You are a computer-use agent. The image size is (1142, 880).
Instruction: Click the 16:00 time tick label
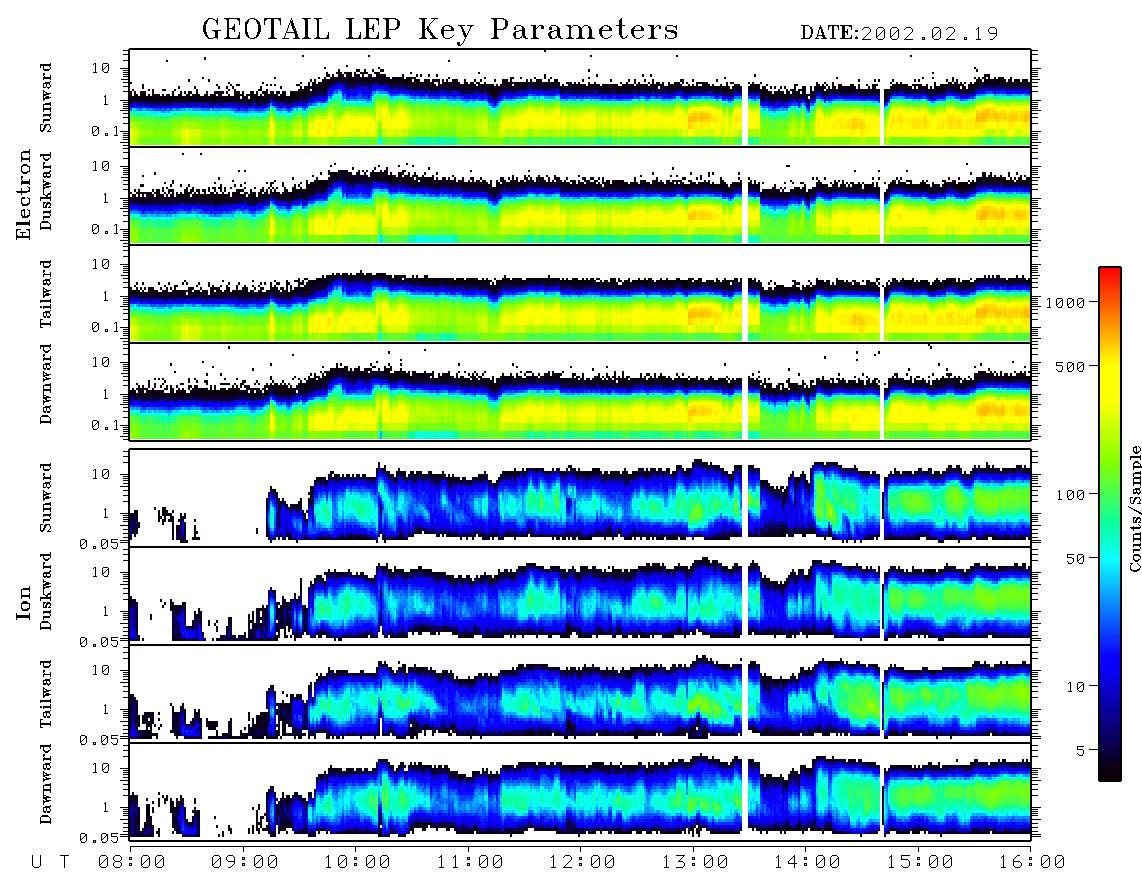pos(1031,862)
